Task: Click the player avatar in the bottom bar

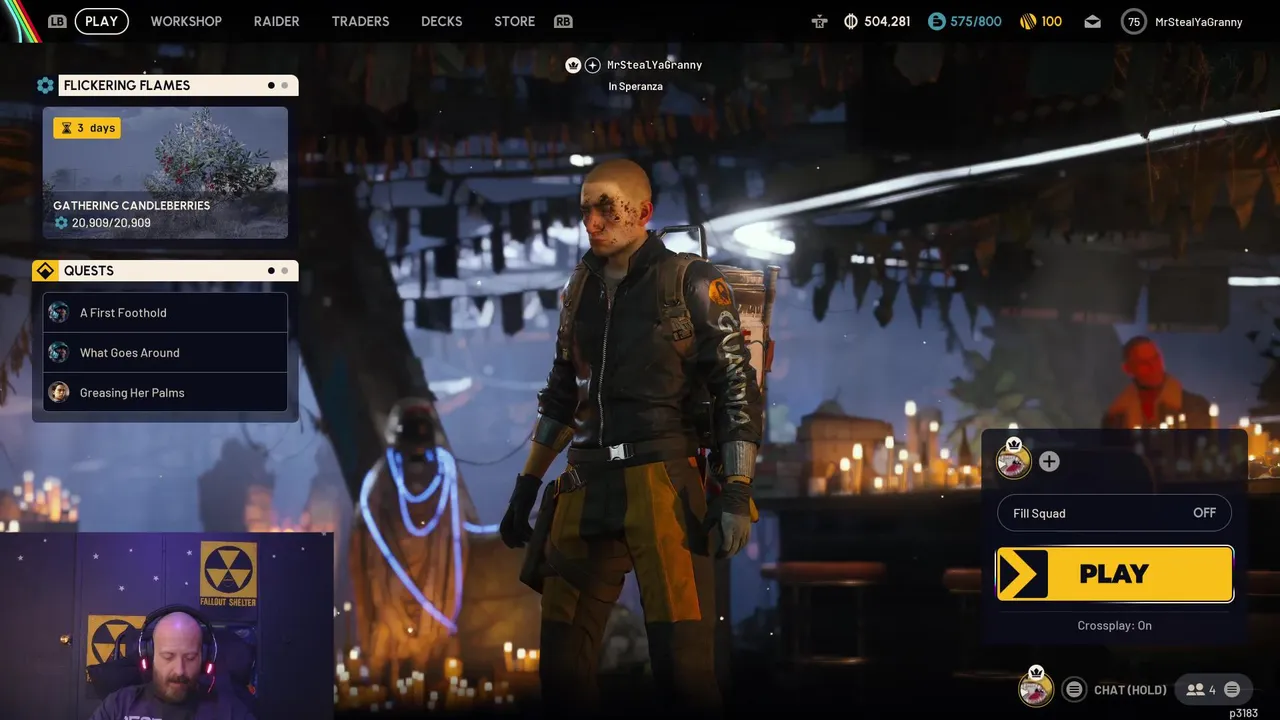Action: tap(1036, 689)
